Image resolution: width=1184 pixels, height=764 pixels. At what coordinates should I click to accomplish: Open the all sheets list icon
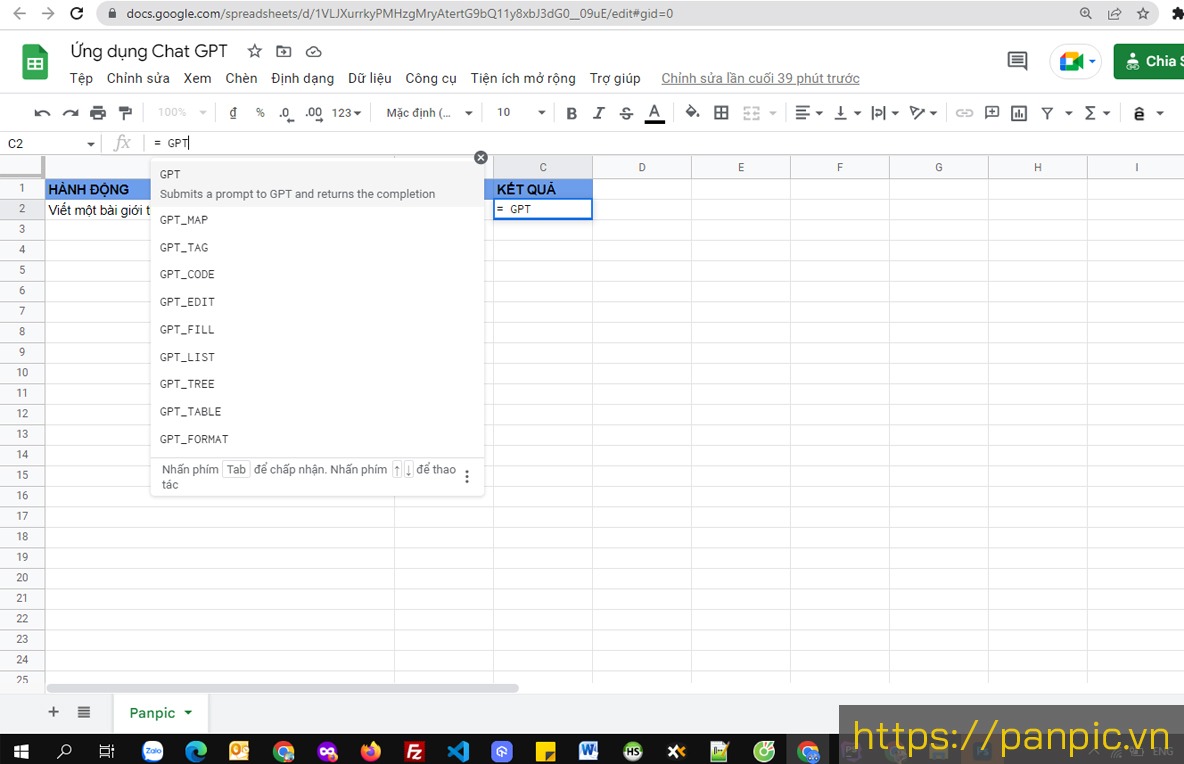(84, 712)
